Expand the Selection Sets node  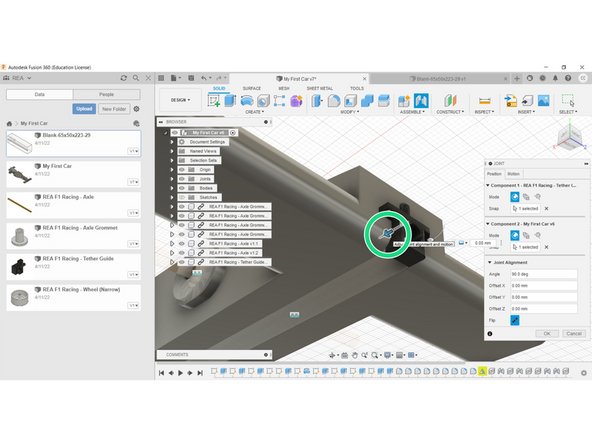coord(172,160)
